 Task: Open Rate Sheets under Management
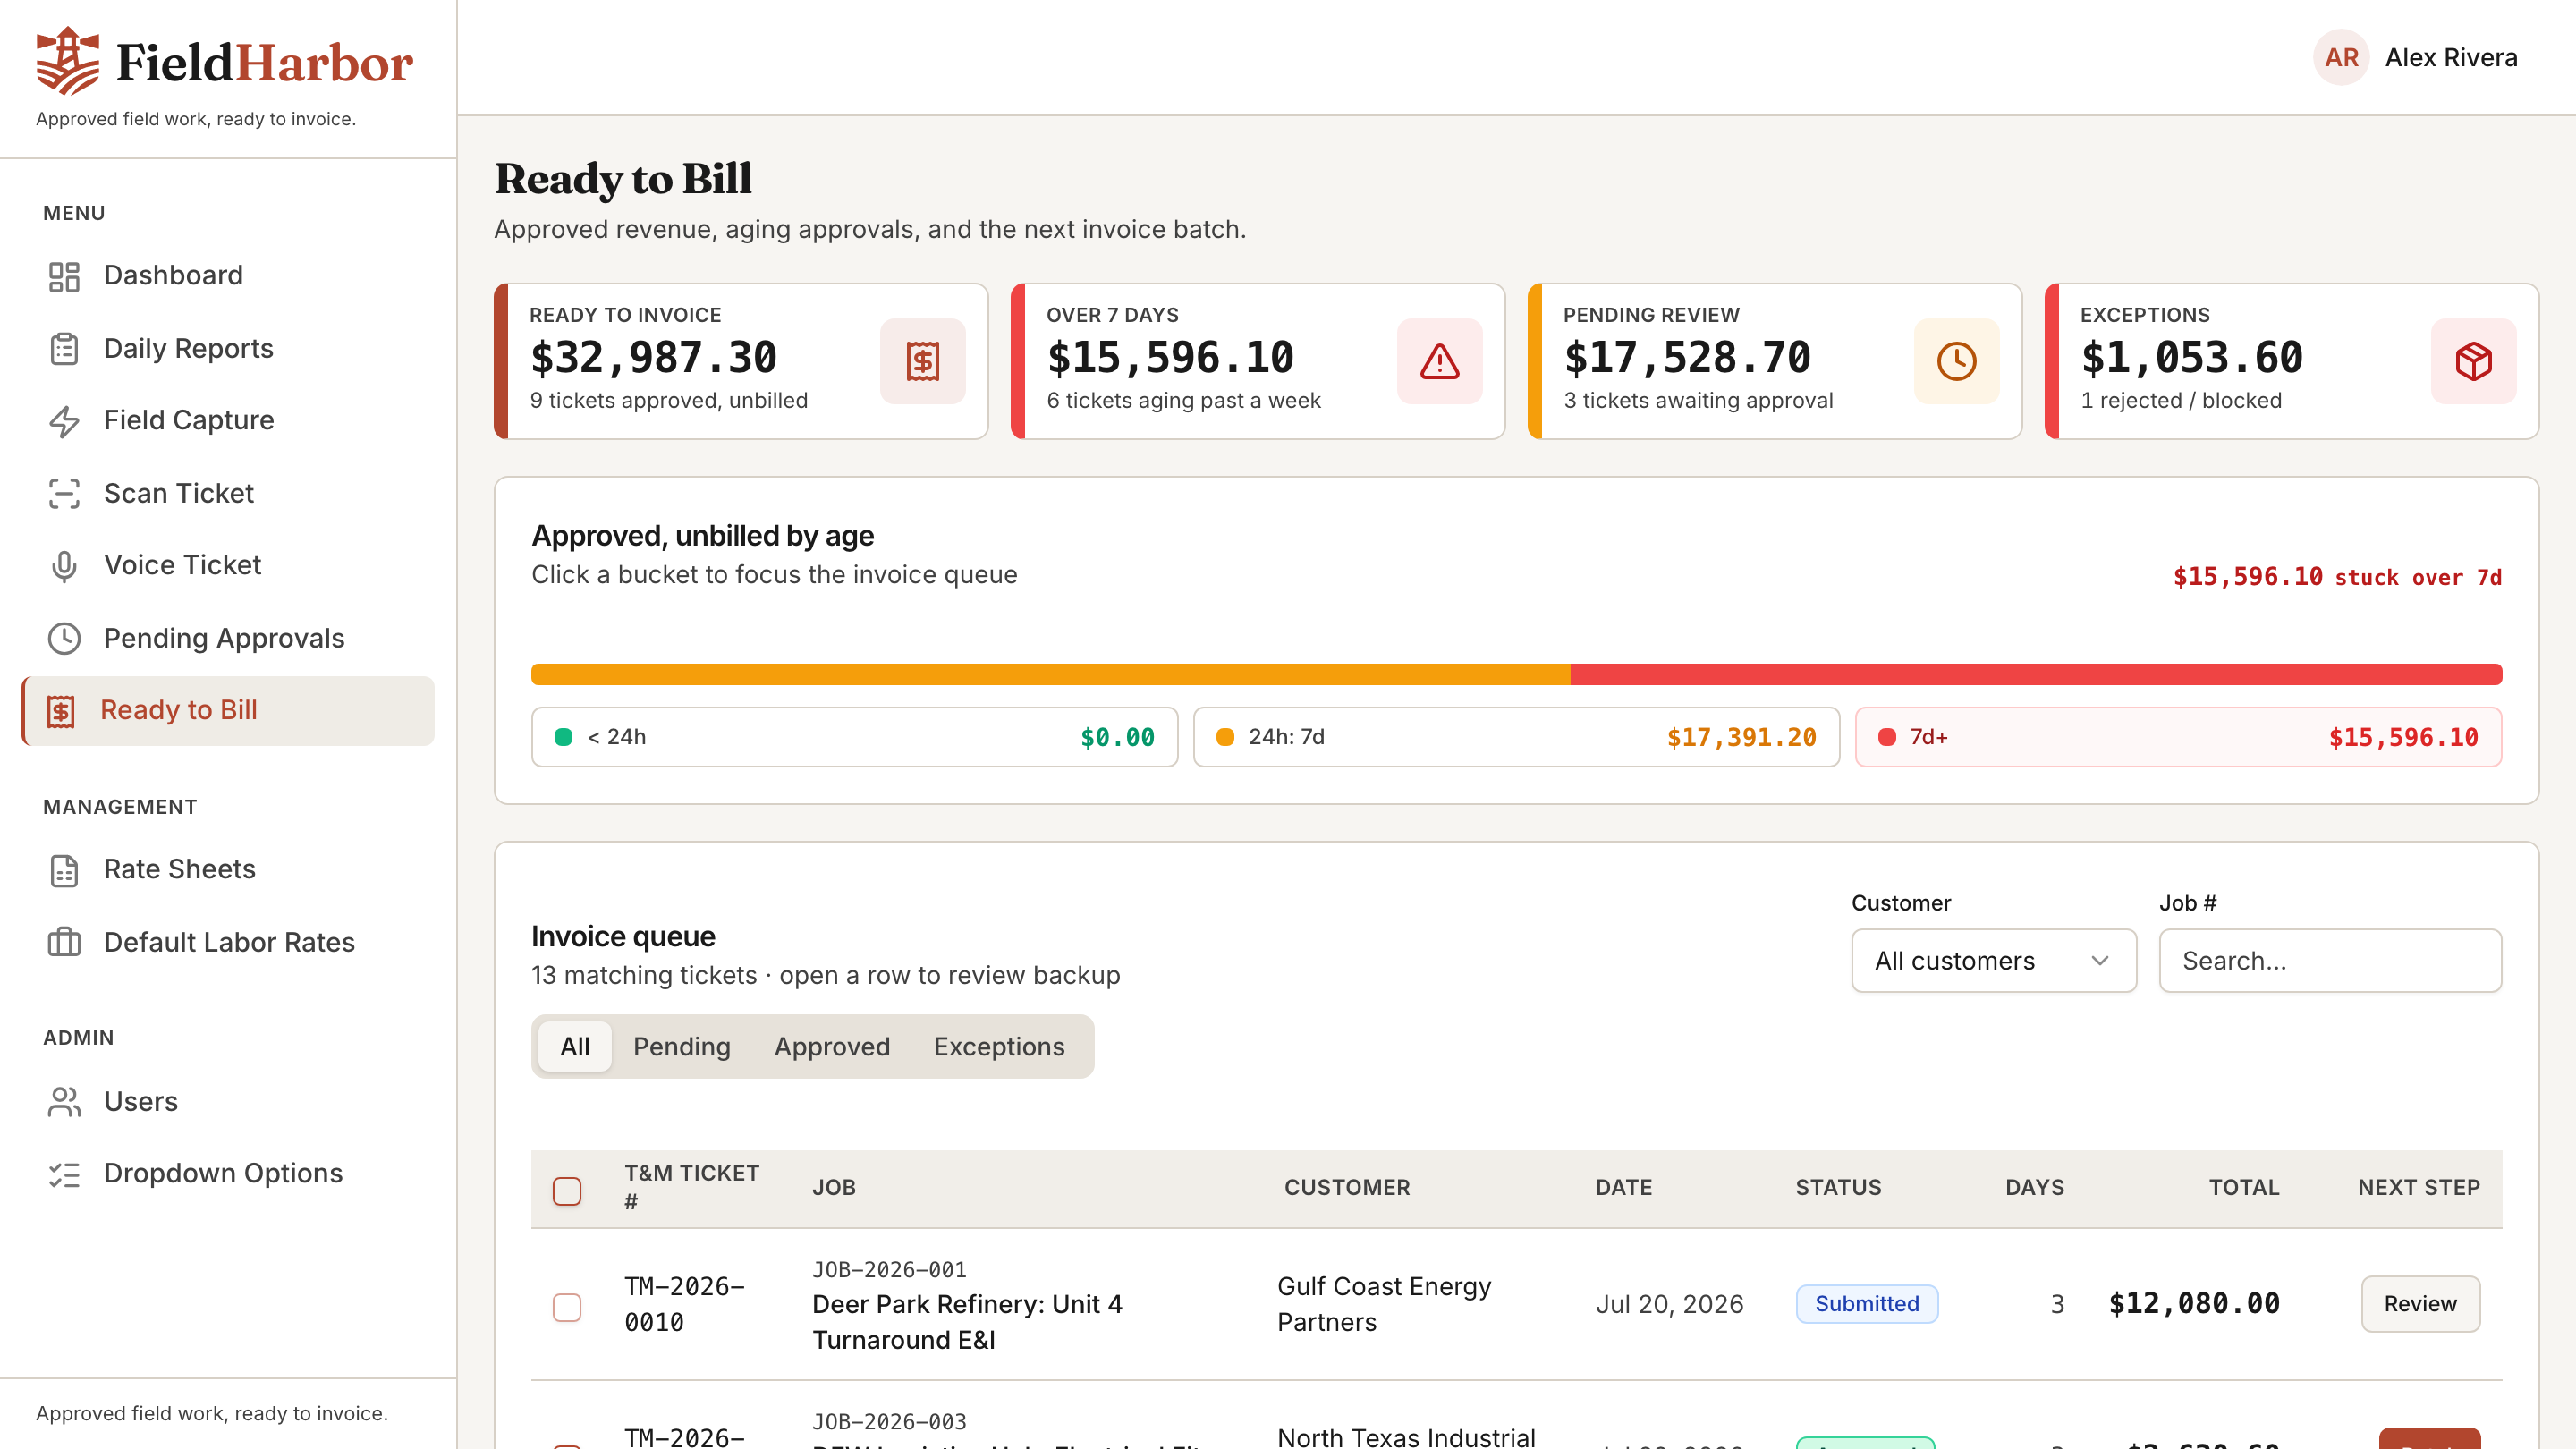point(228,870)
